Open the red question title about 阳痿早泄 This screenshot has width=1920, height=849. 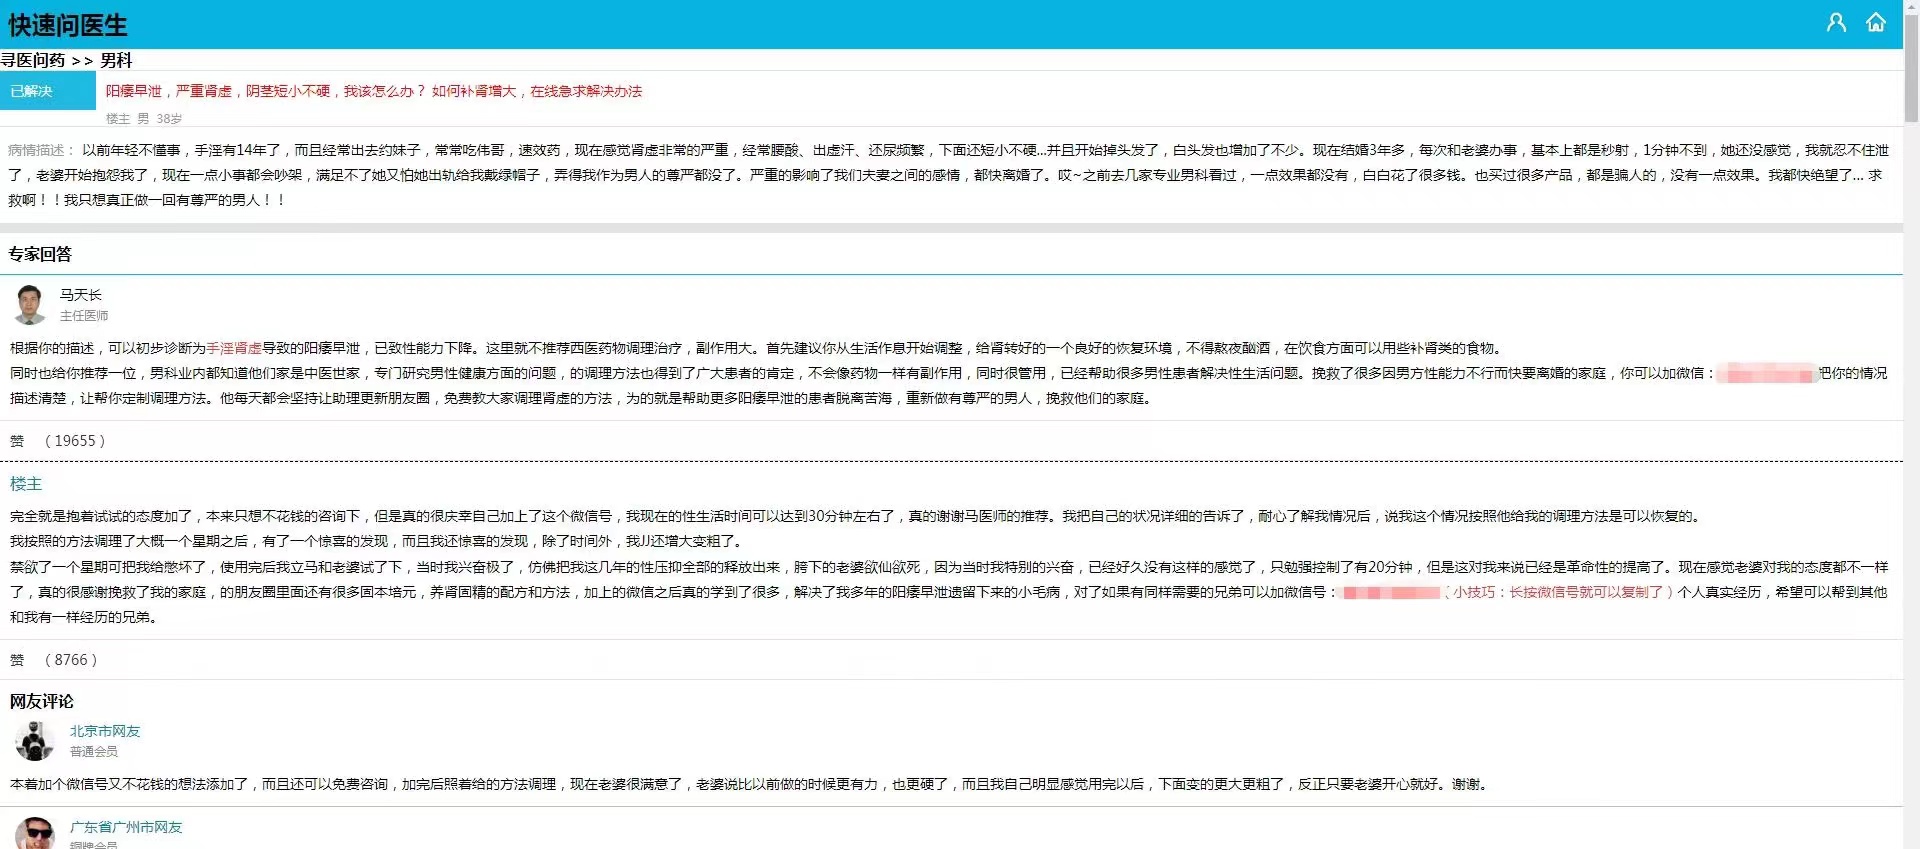point(374,91)
